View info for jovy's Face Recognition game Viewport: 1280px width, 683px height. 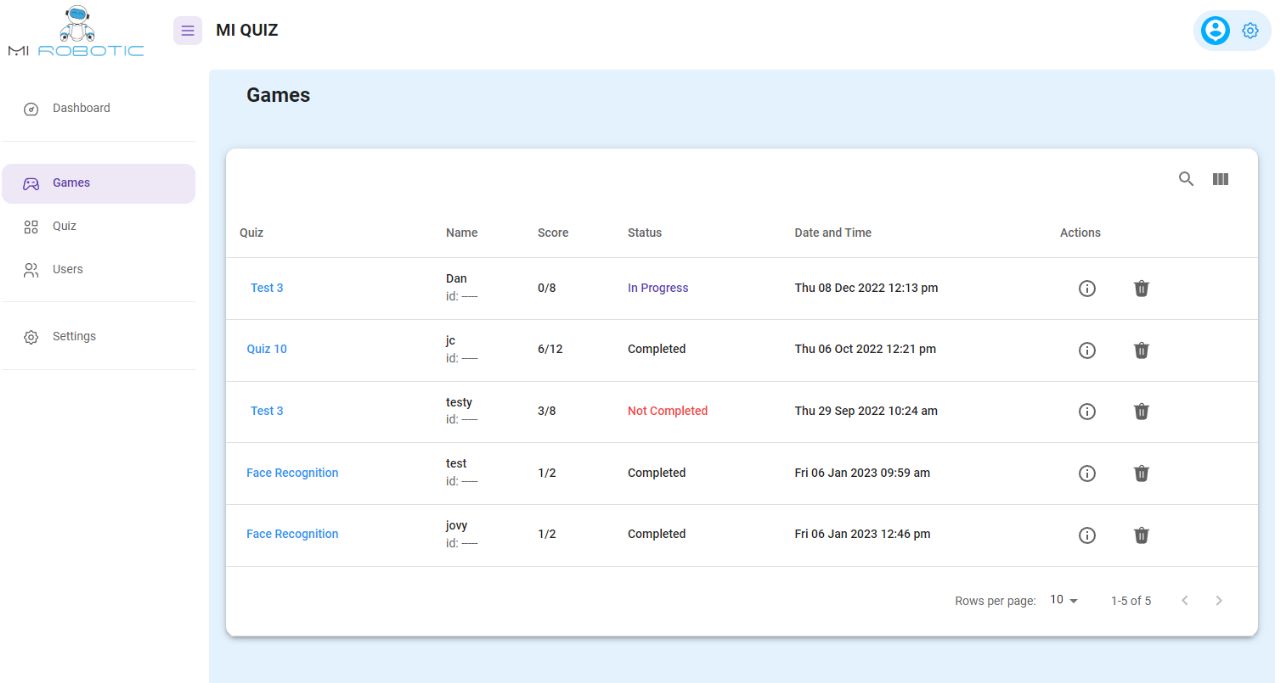click(x=1087, y=535)
